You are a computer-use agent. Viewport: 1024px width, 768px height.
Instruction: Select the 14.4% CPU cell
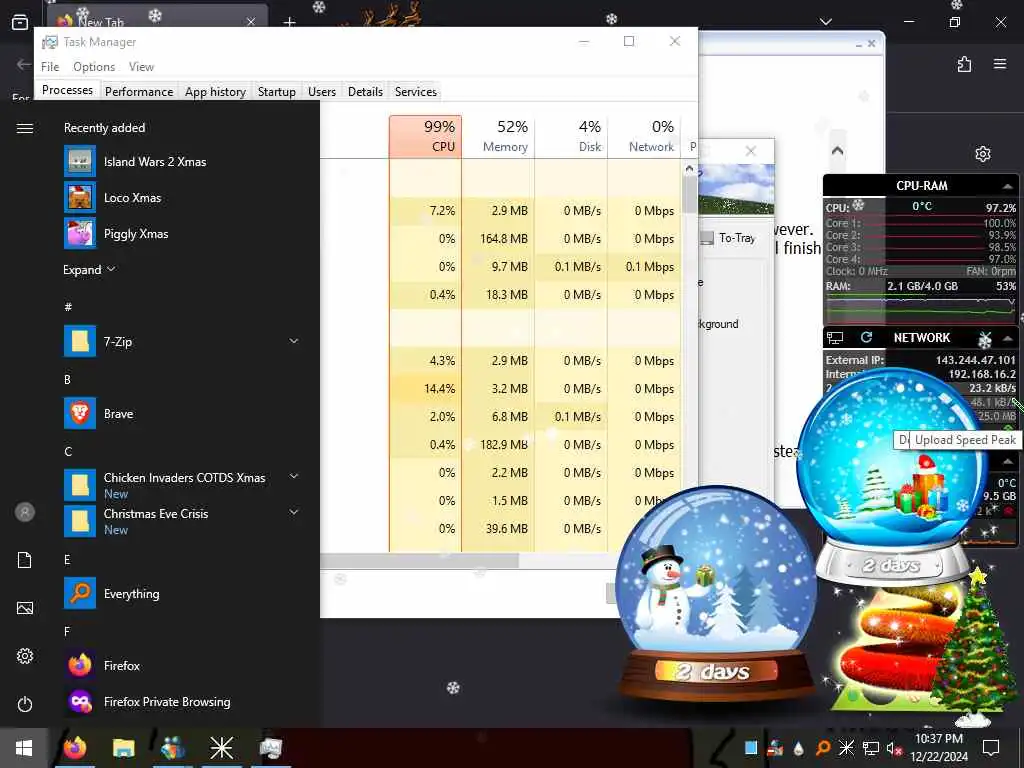(425, 389)
